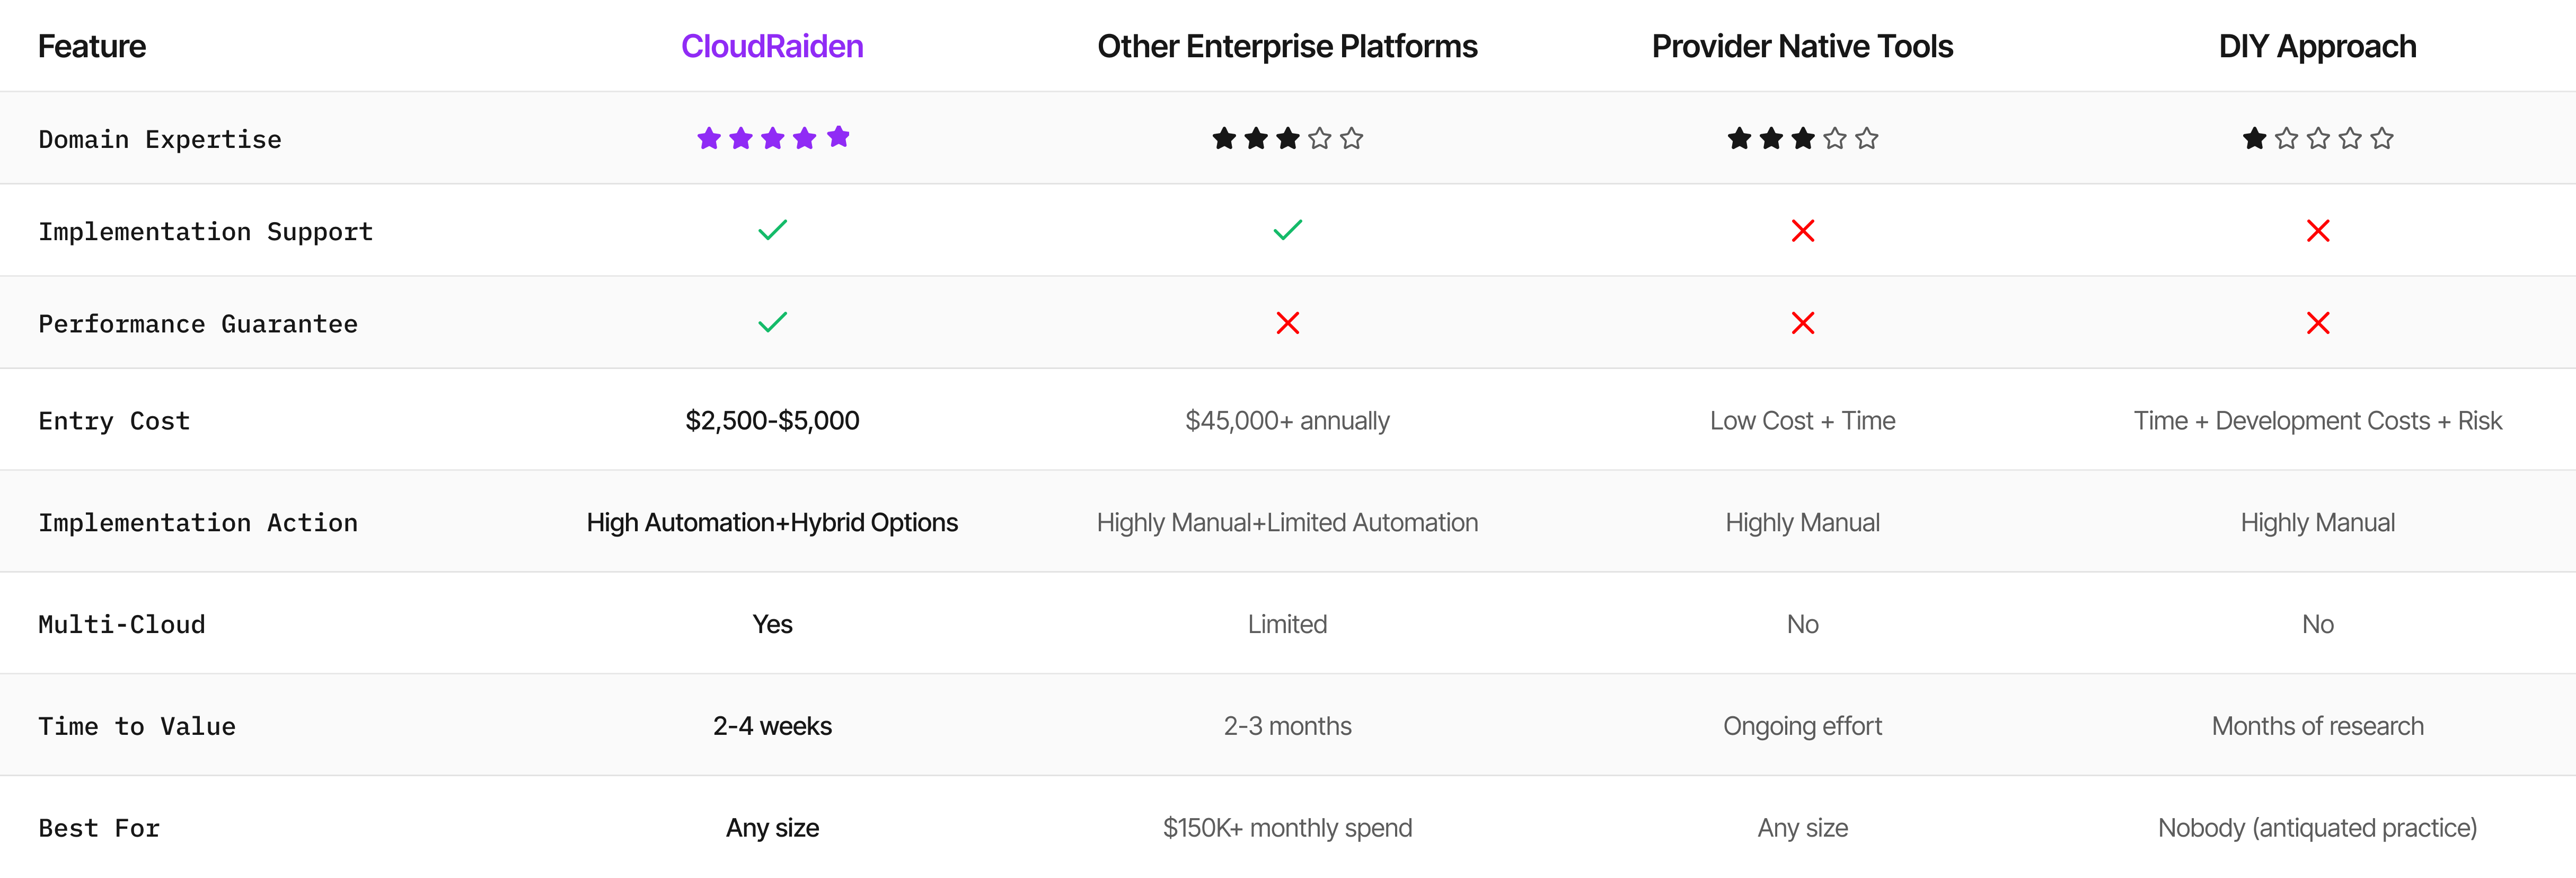Click DIY Approach's one-star Domain Expertise rating
The image size is (2576, 878).
(x=2317, y=138)
